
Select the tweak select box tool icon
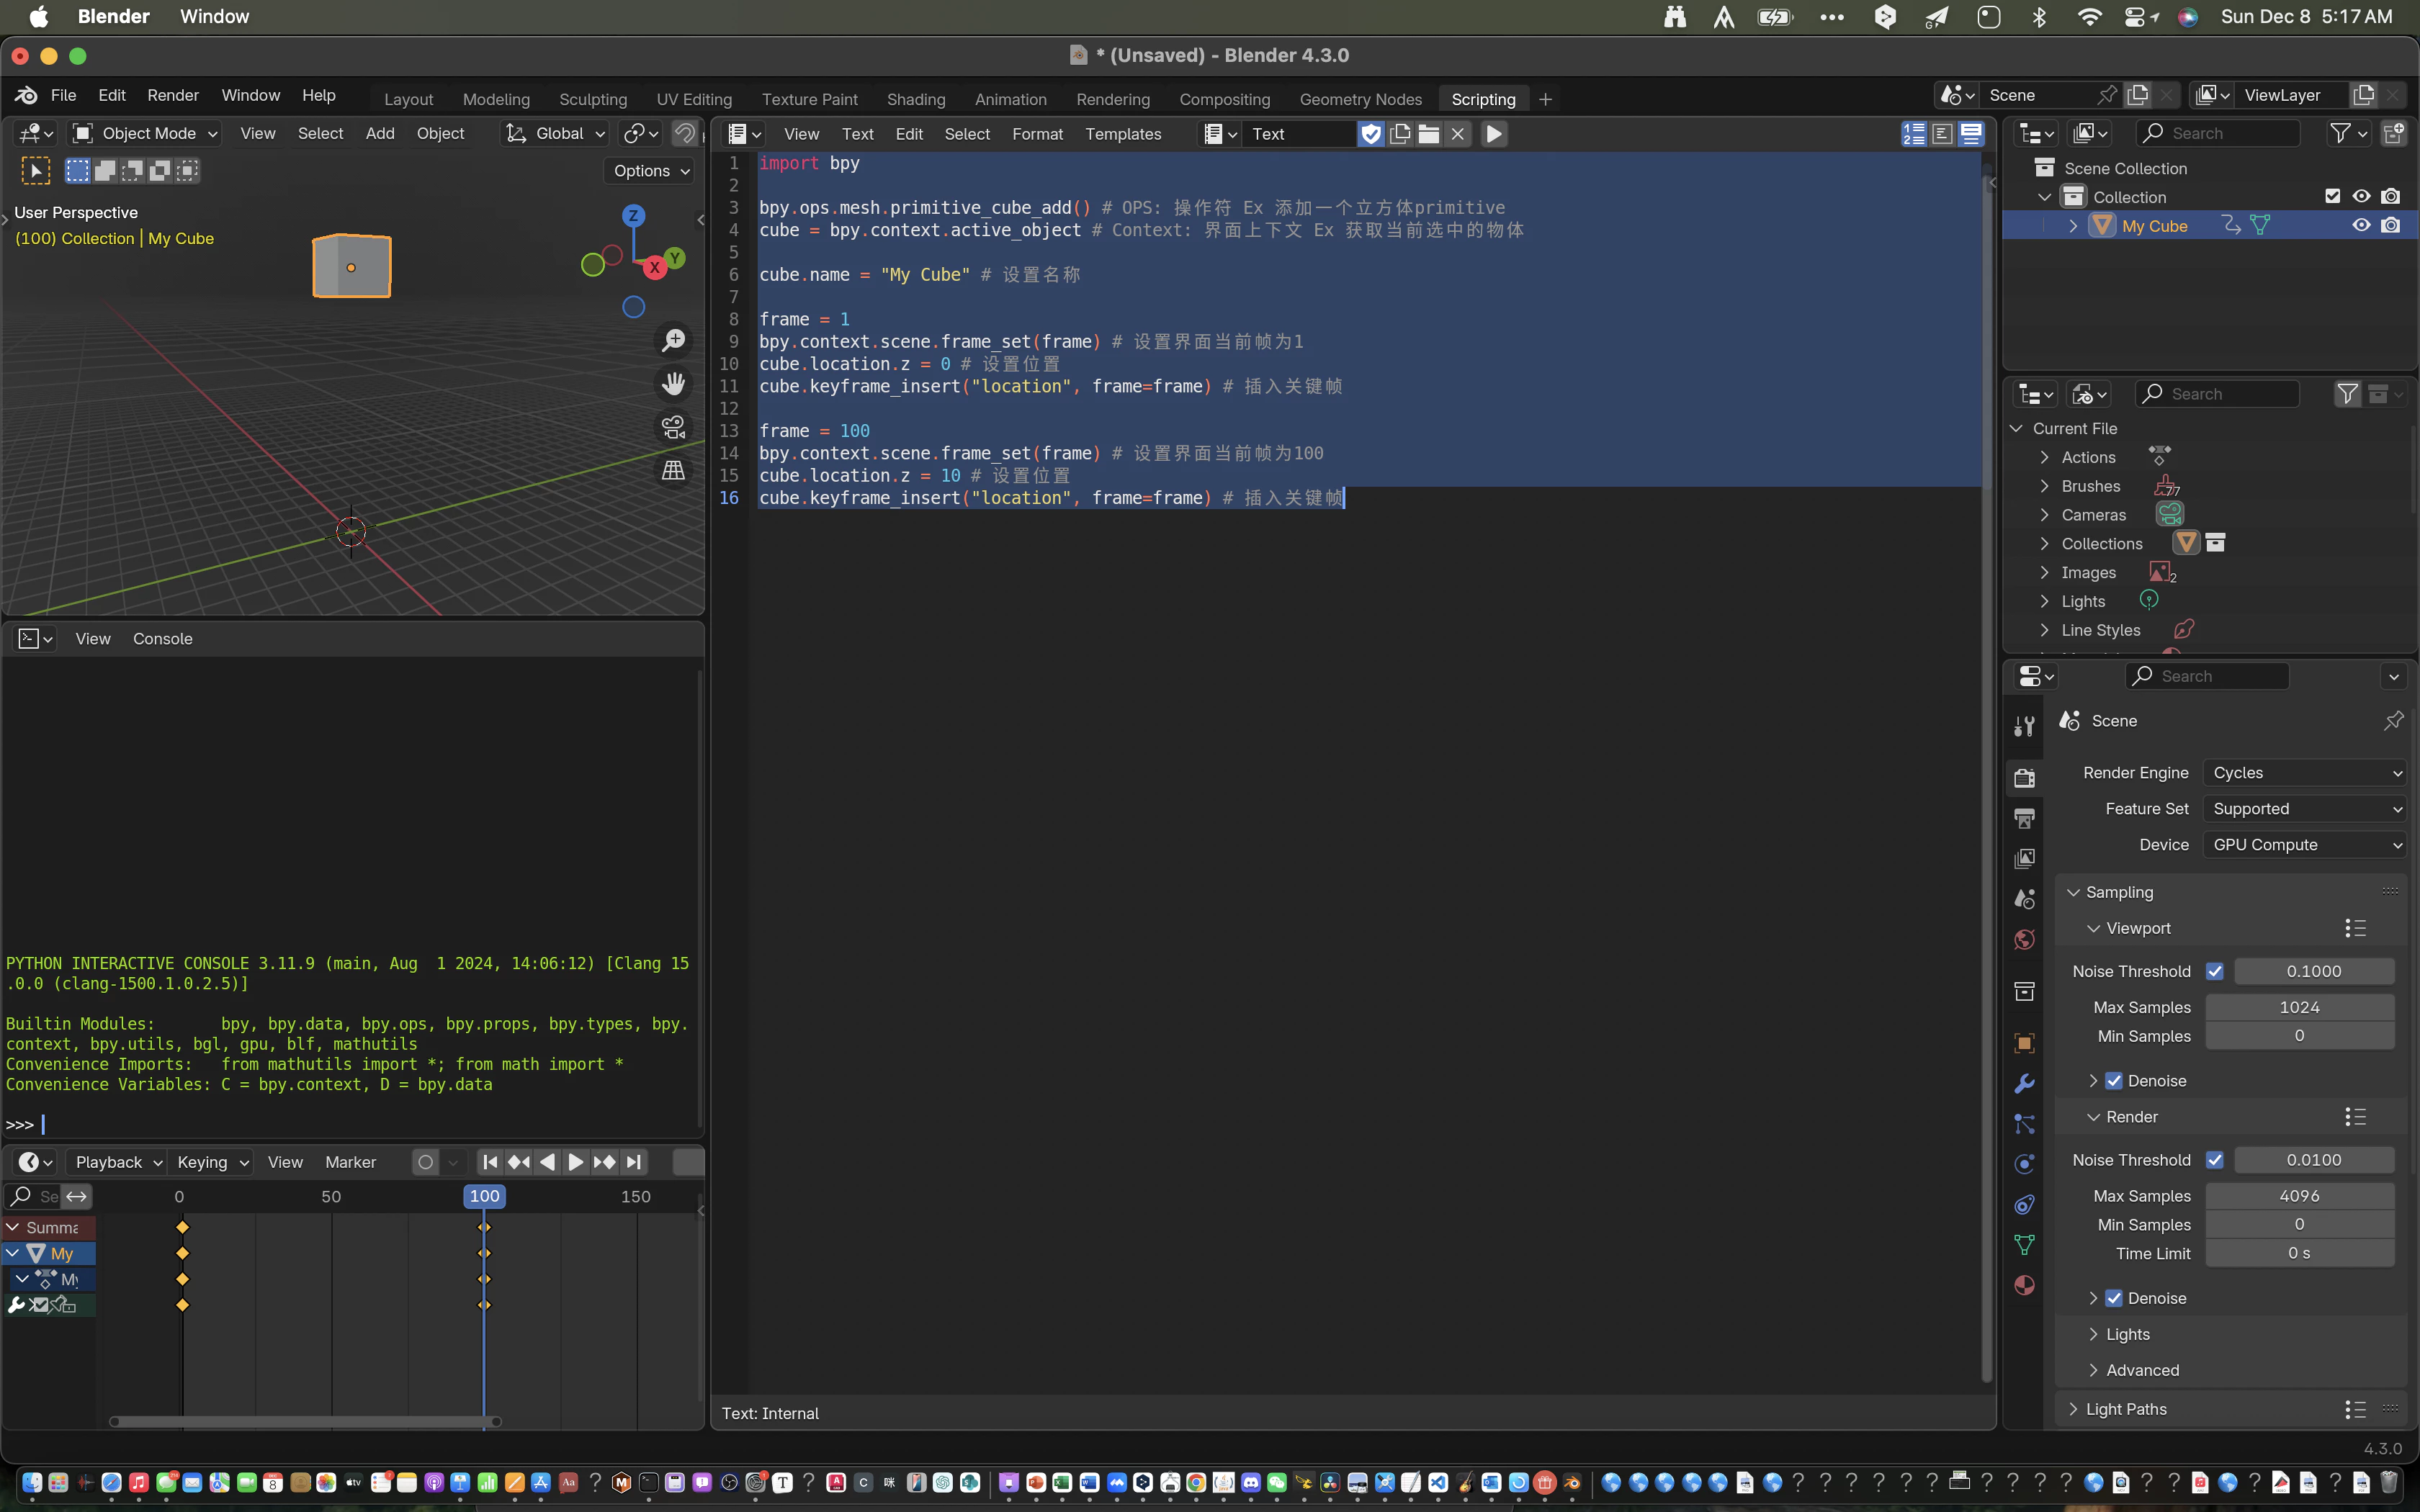coord(35,171)
